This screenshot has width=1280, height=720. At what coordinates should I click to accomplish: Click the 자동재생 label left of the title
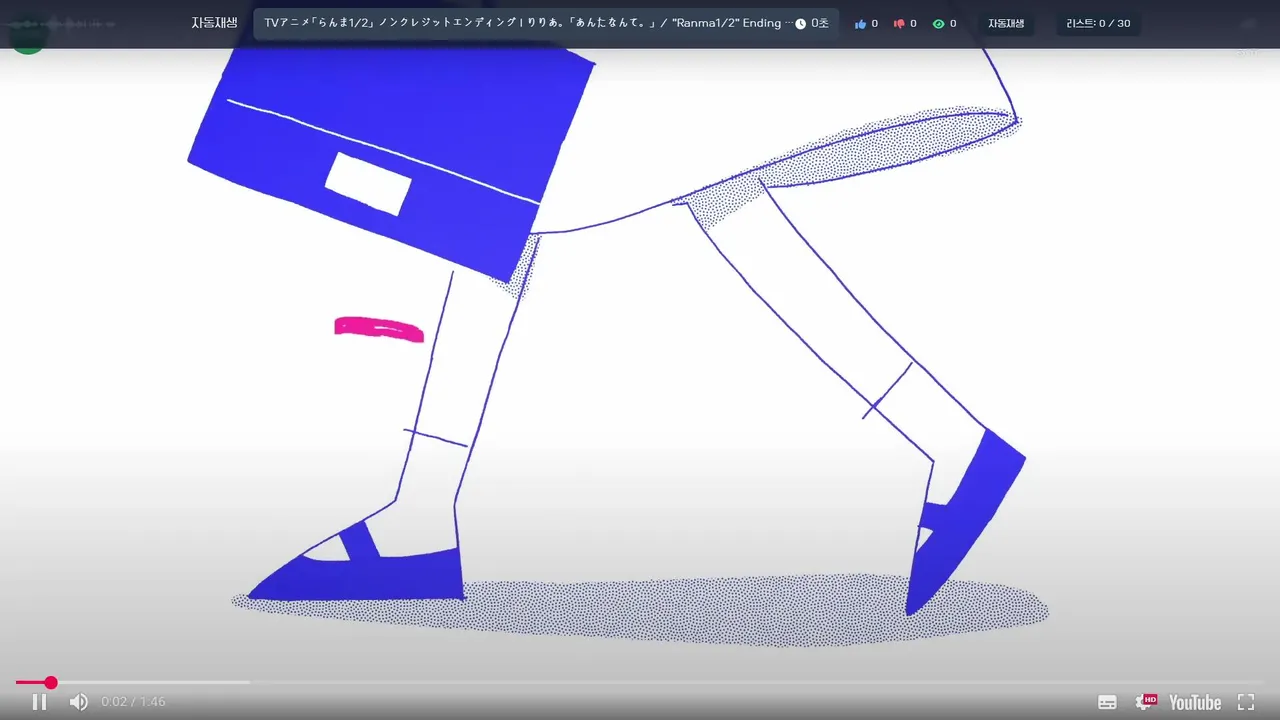(x=215, y=23)
